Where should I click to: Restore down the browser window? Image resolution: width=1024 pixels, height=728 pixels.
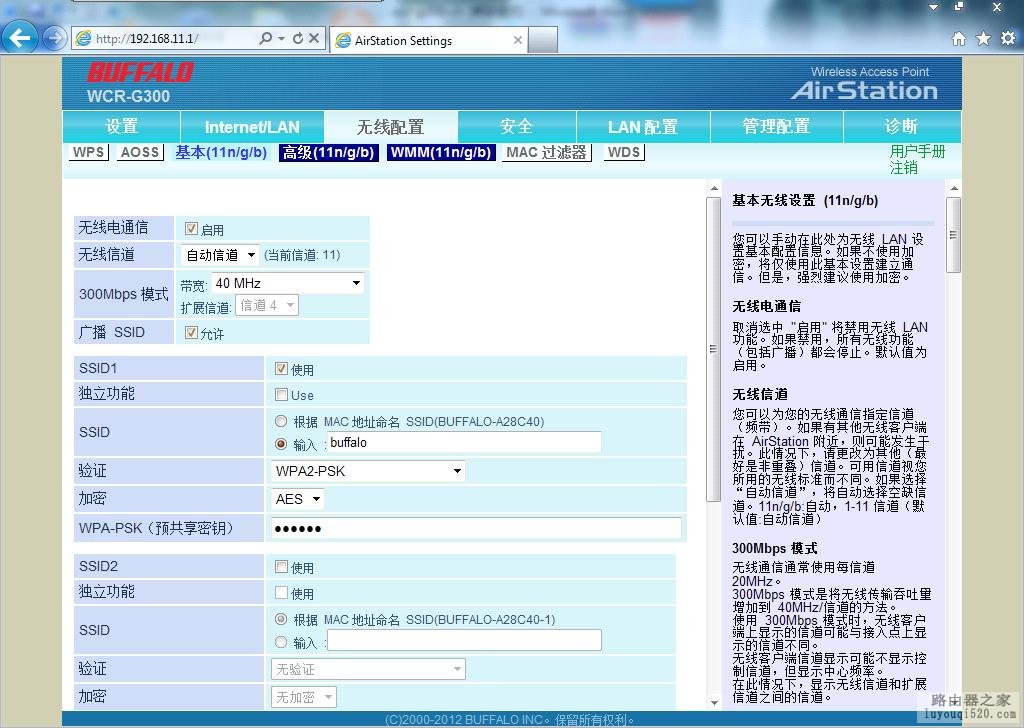tap(959, 7)
